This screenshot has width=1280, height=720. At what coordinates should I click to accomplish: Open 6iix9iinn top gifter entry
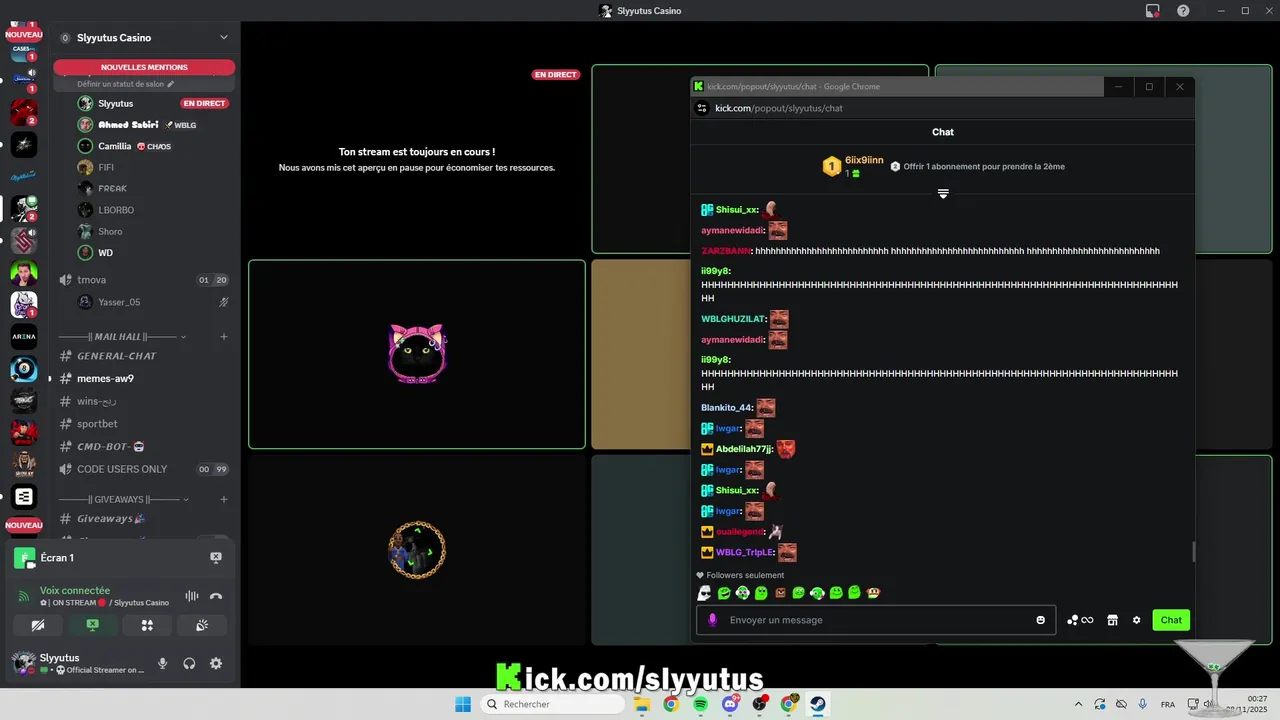tap(854, 166)
